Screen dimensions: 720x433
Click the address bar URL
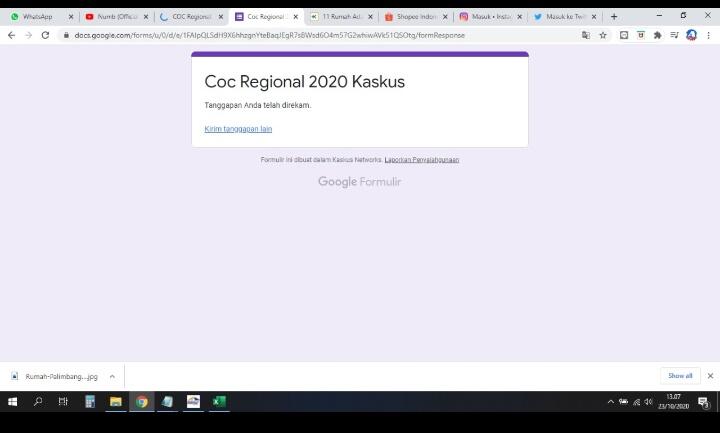[270, 35]
